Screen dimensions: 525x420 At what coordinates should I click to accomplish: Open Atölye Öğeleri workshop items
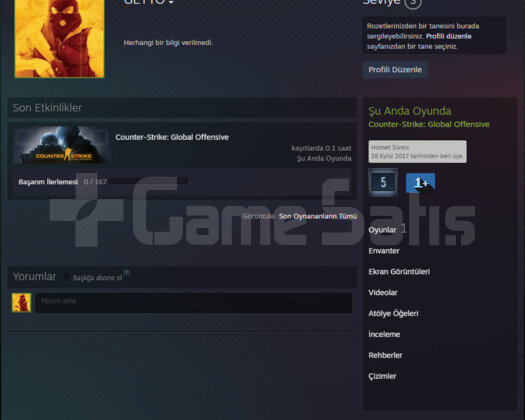(x=393, y=313)
